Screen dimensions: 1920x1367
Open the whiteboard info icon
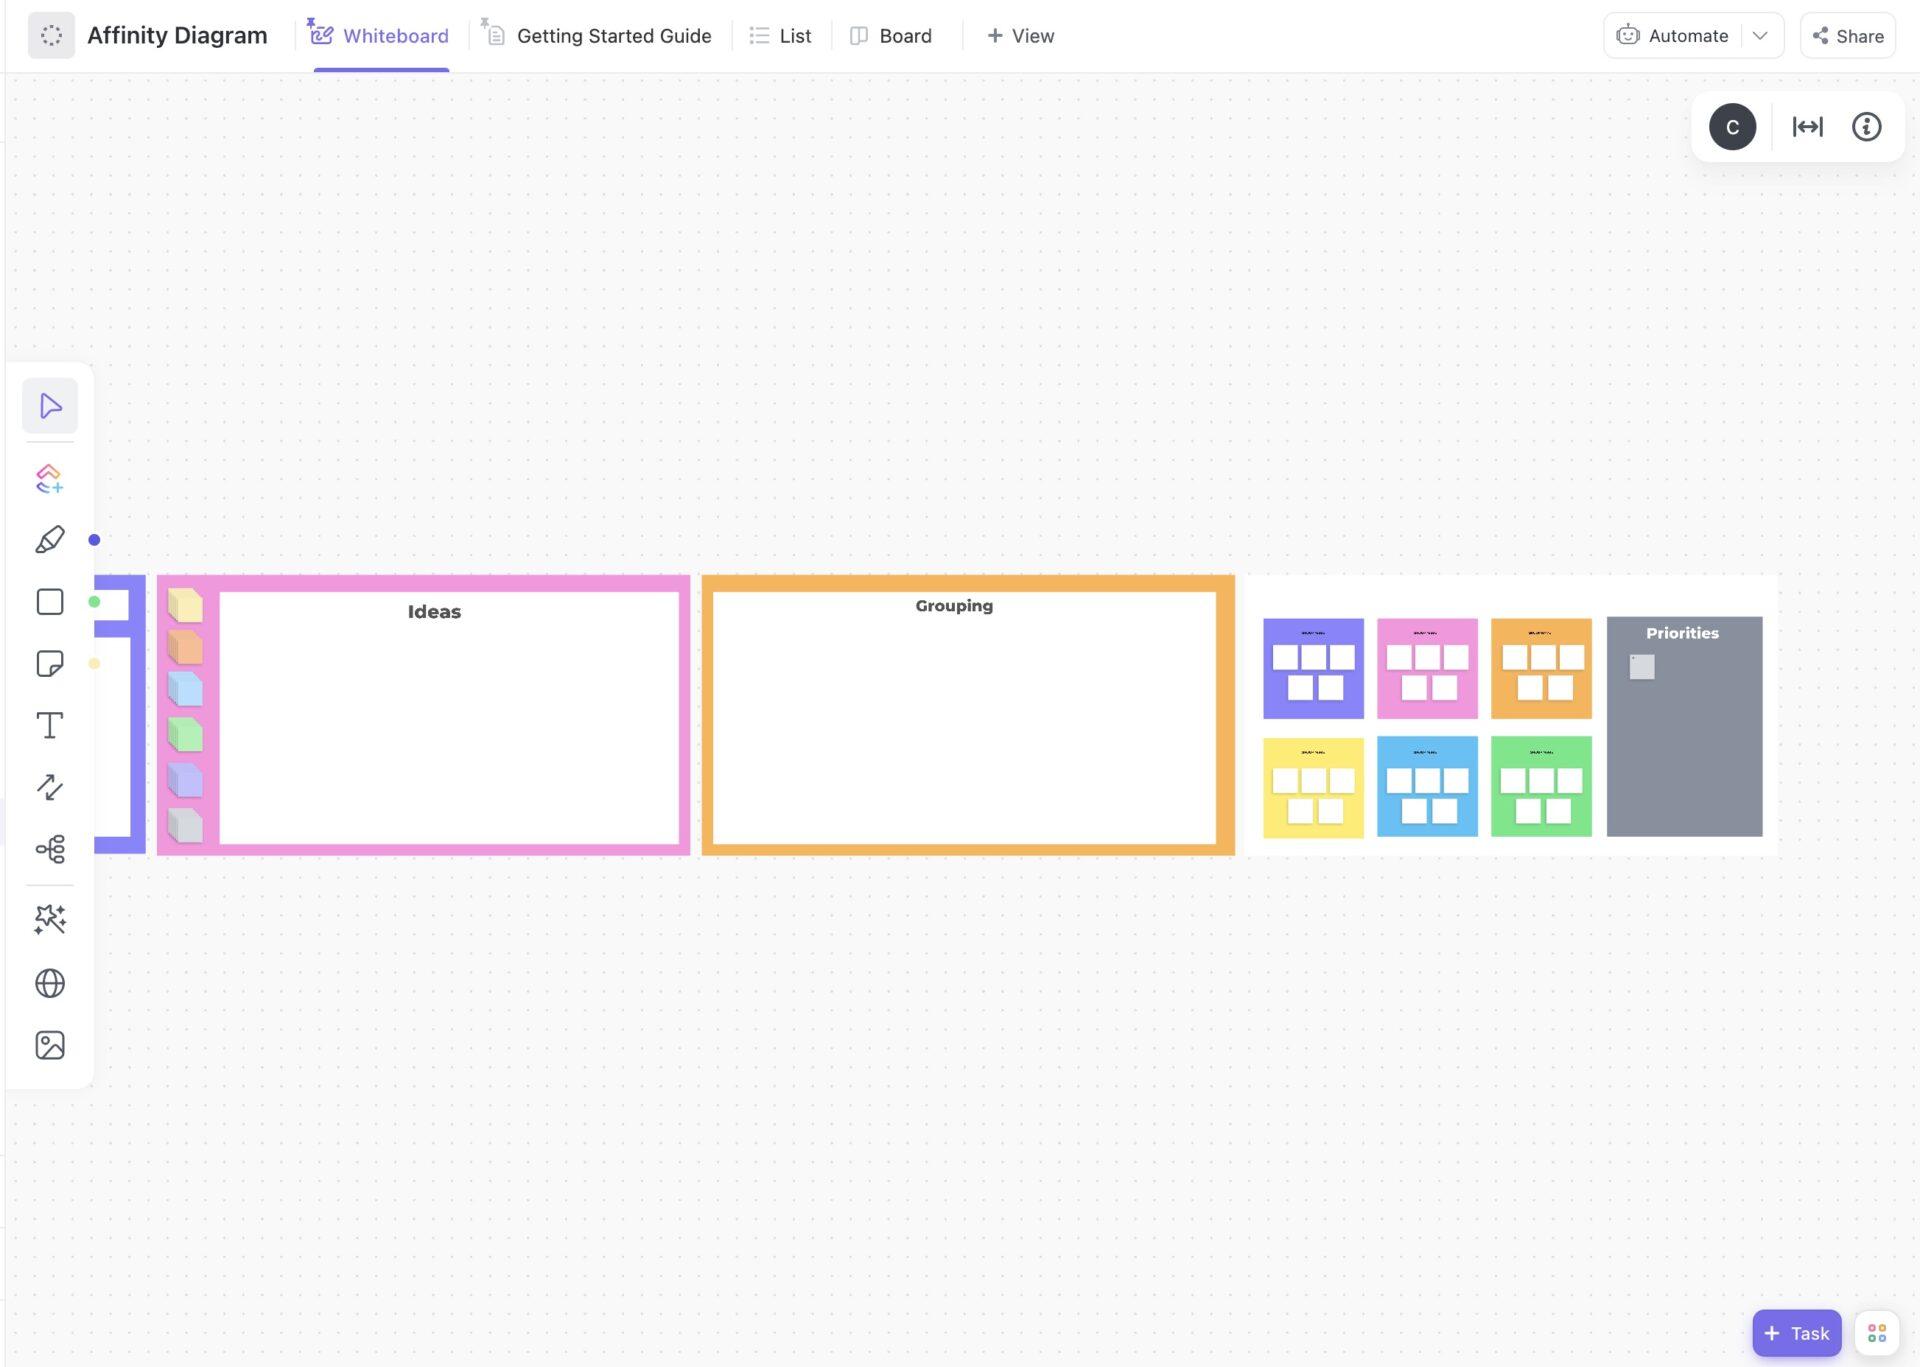tap(1866, 127)
